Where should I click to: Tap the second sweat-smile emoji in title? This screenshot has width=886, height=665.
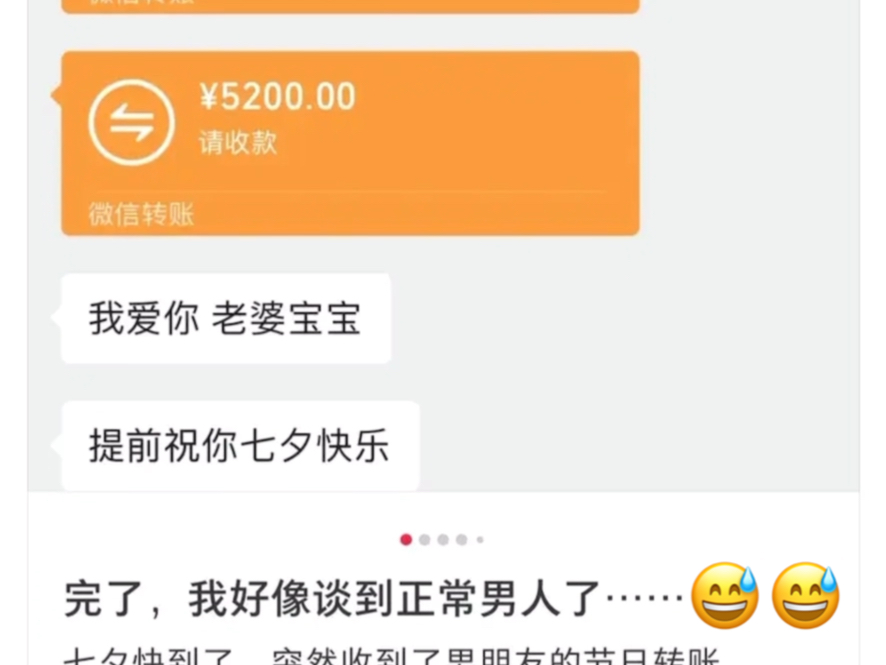805,596
